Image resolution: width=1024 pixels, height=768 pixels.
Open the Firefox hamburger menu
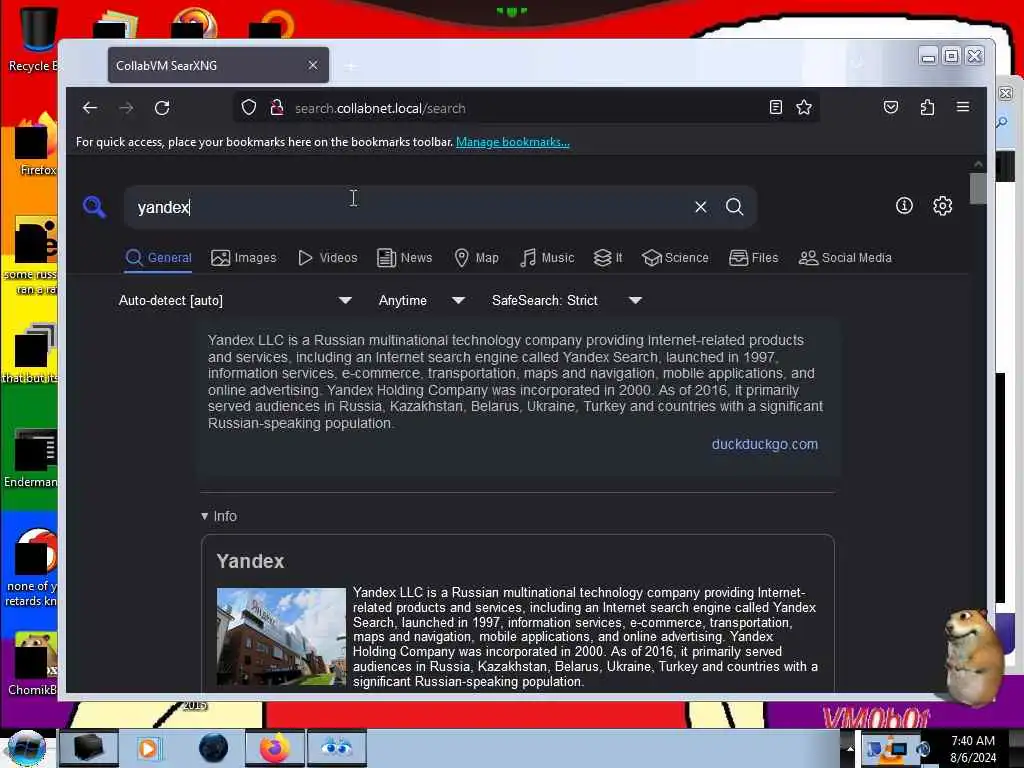coord(963,107)
